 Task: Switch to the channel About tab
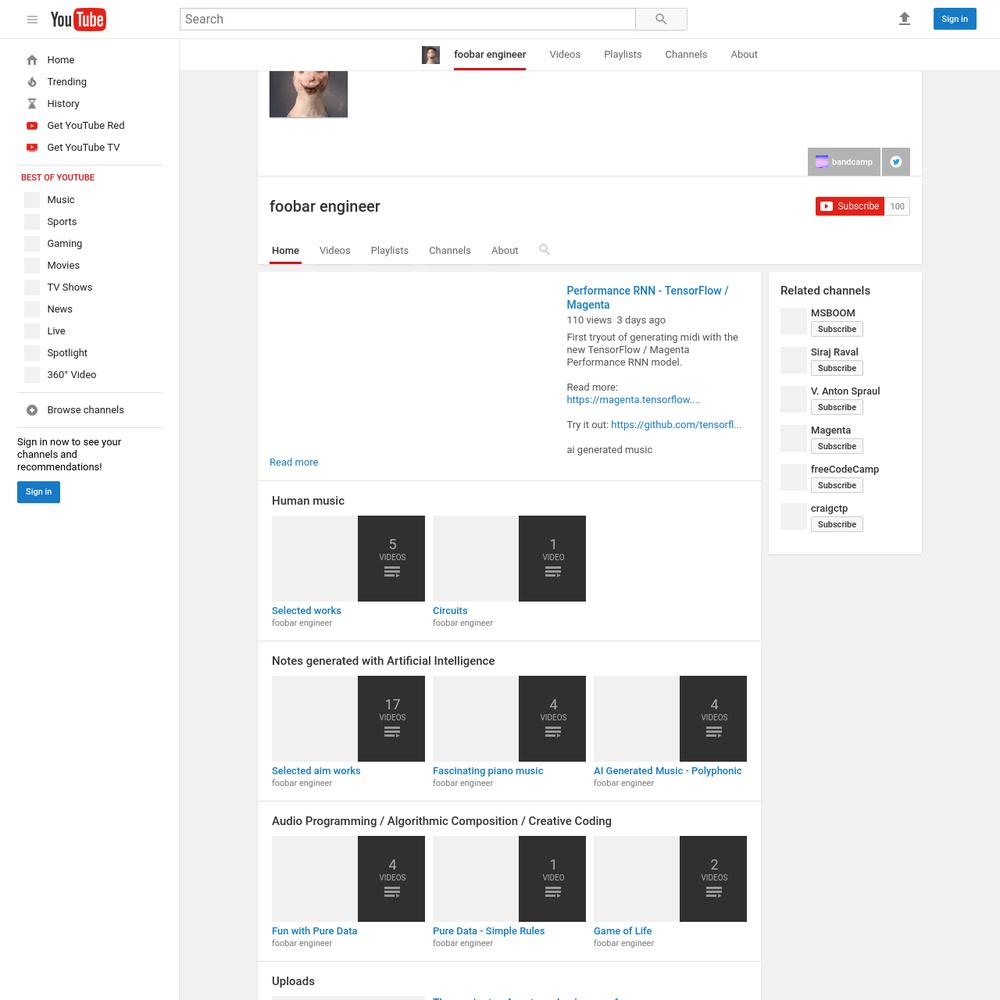tap(504, 251)
